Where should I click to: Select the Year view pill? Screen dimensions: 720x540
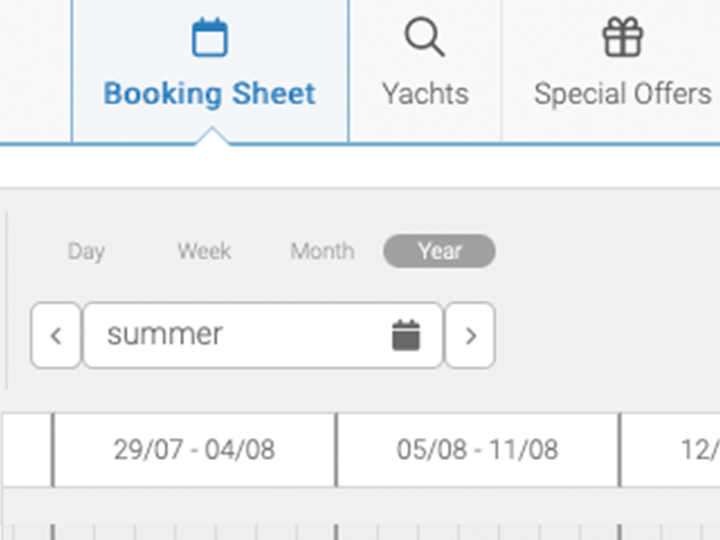[439, 251]
